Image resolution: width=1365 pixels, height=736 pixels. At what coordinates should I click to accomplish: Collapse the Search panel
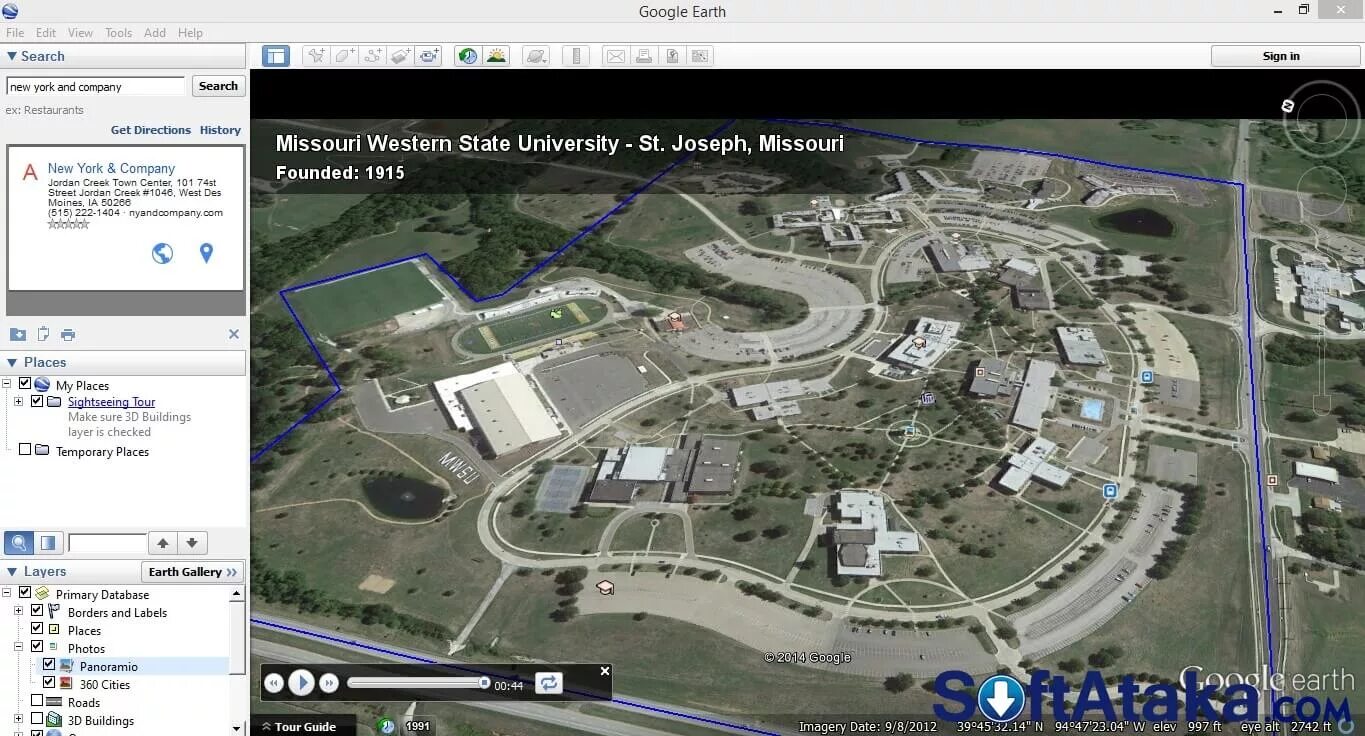click(x=12, y=56)
